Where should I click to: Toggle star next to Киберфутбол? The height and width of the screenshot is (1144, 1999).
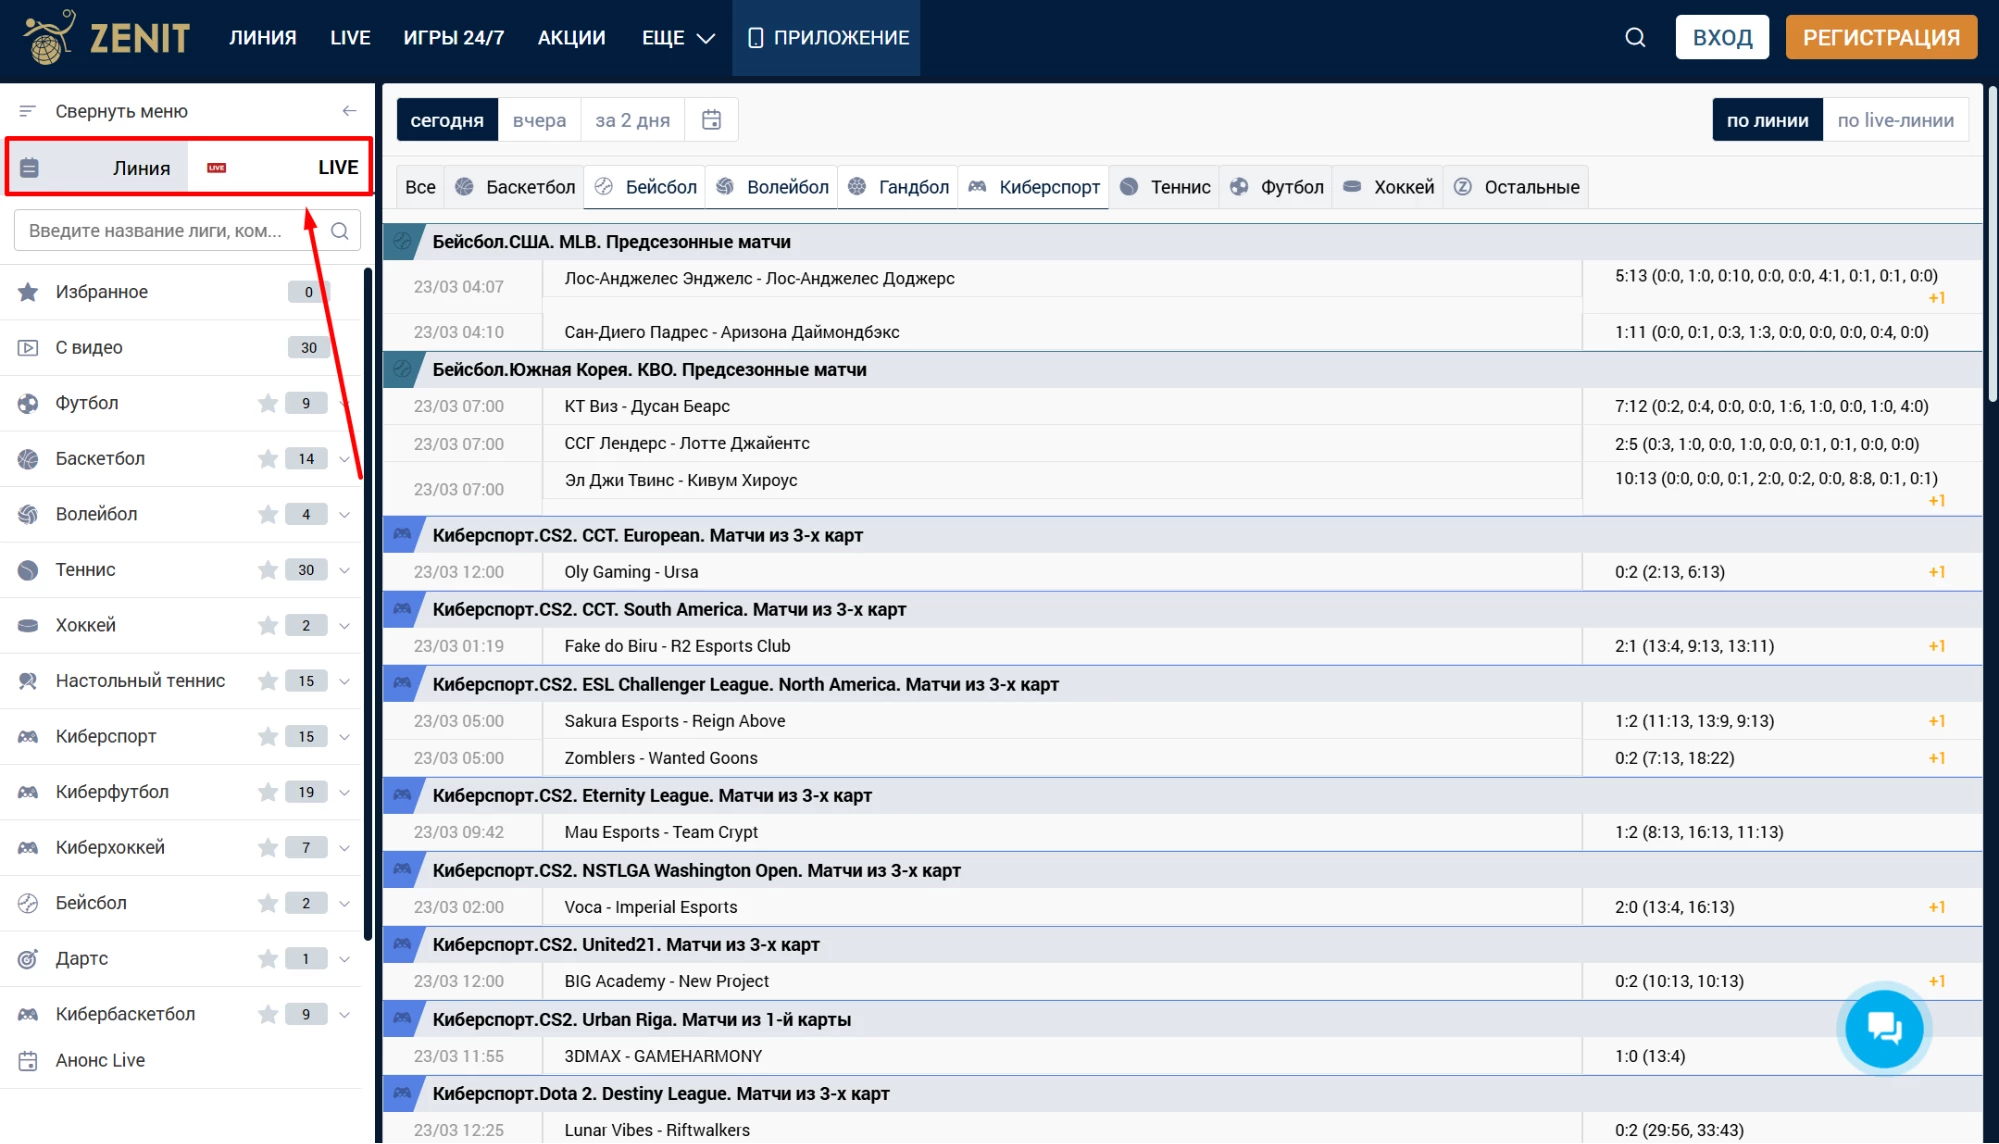click(x=267, y=792)
